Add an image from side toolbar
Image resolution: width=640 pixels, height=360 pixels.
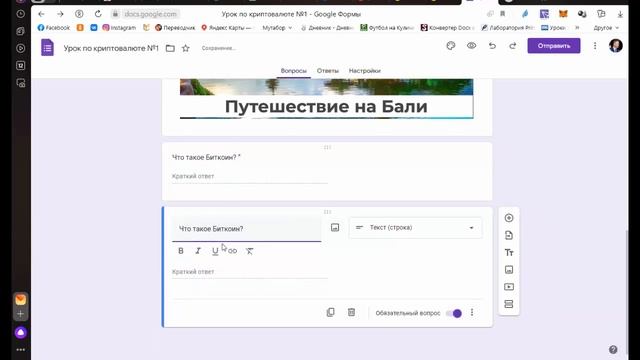point(509,270)
